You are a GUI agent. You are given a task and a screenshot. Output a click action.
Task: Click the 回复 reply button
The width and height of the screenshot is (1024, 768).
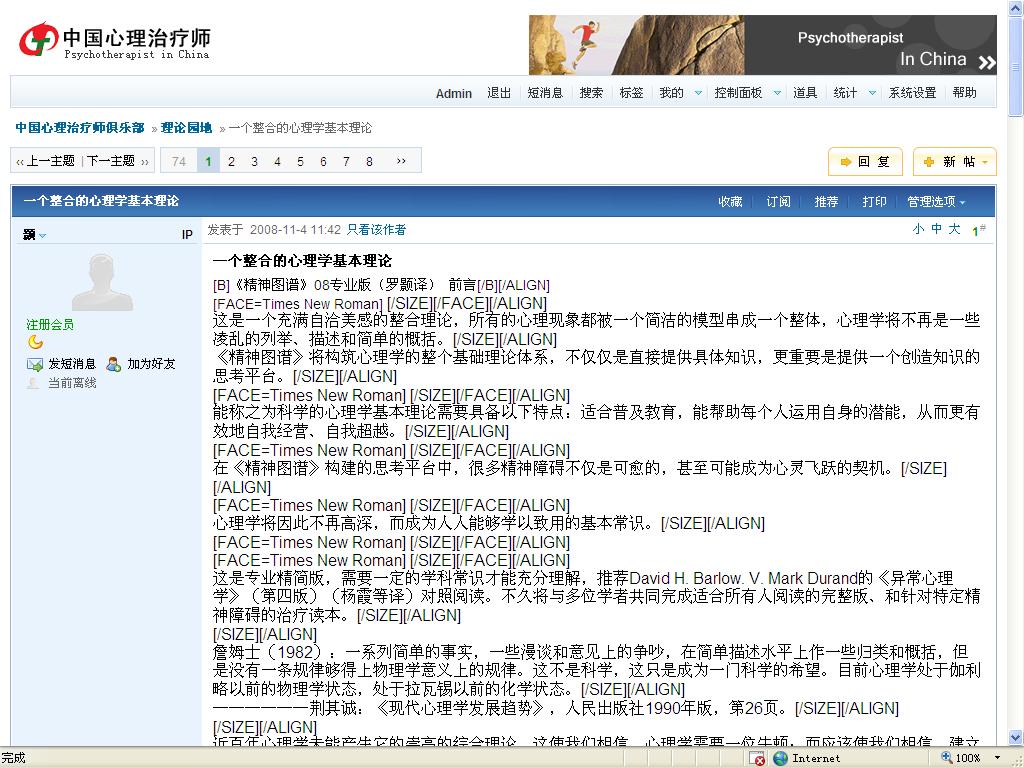865,162
